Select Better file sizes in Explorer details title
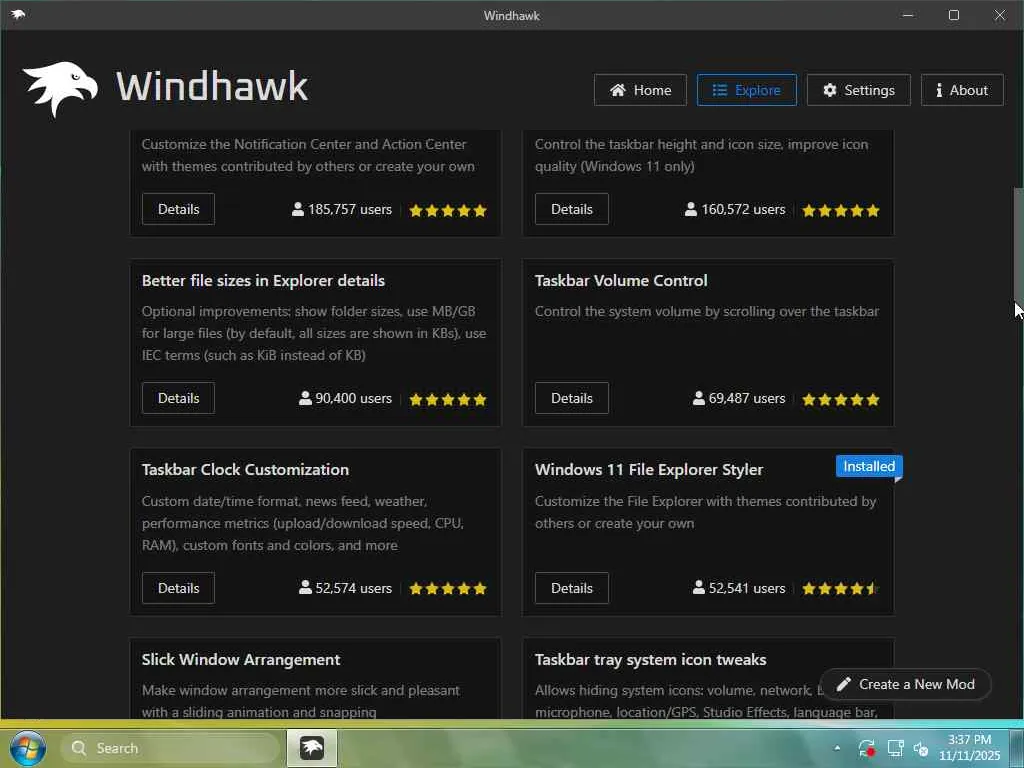1024x768 pixels. tap(263, 281)
